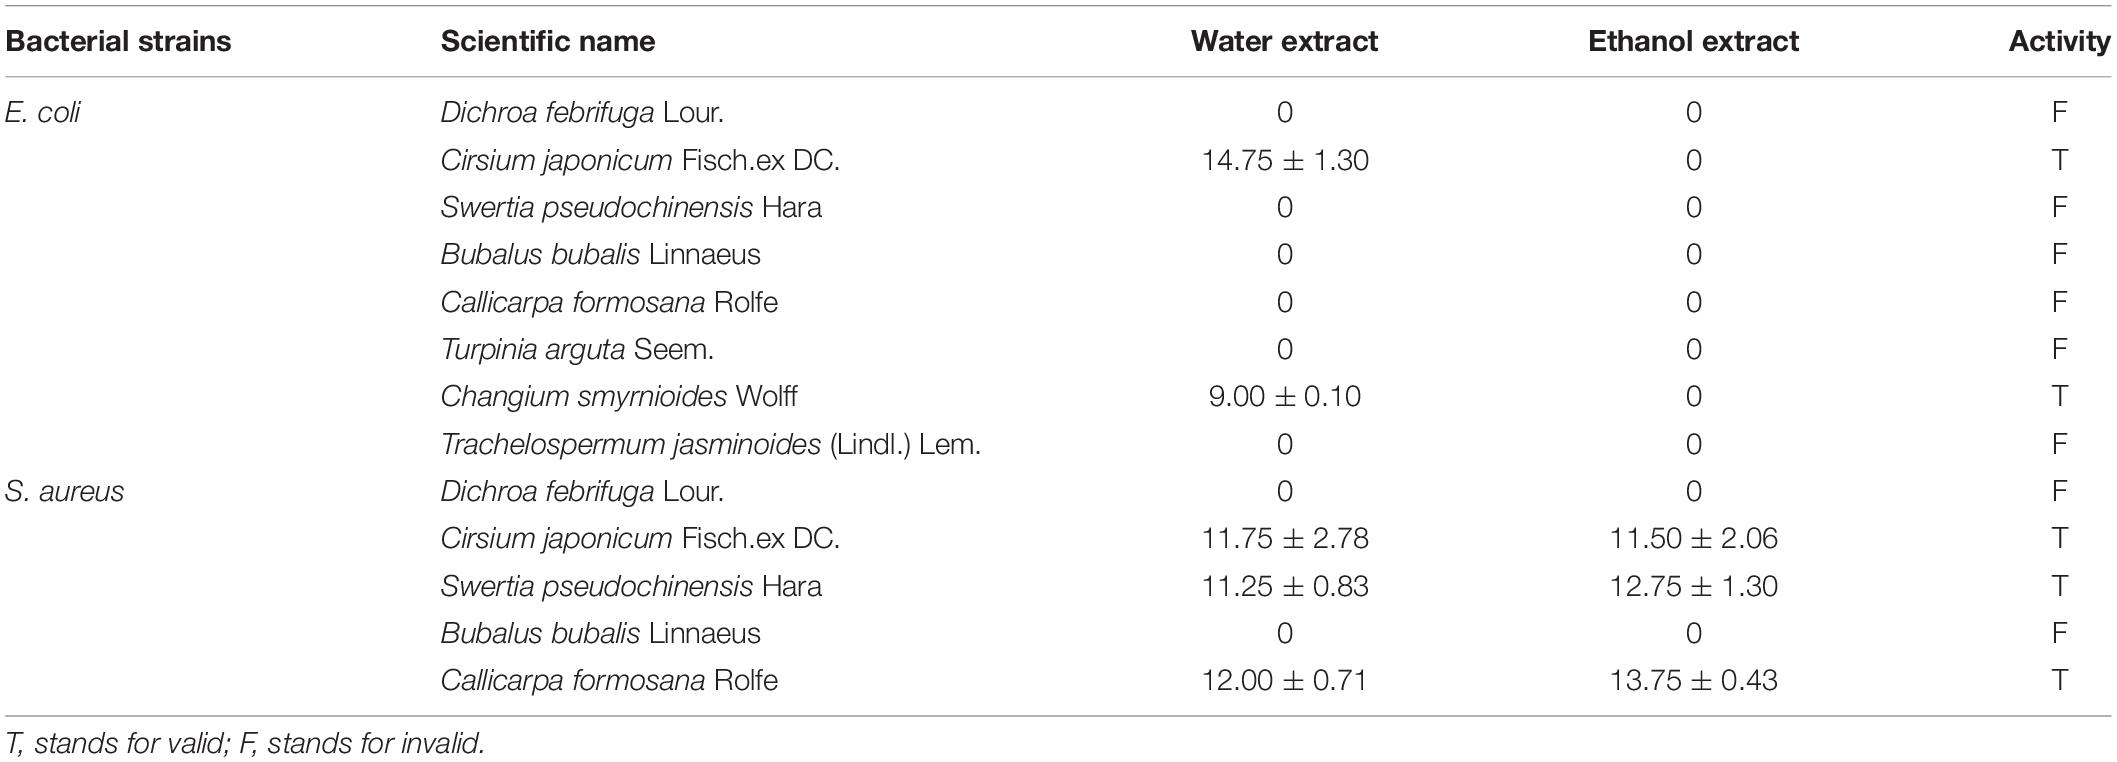Click the 9.00 ± 0.10 value
Image resolution: width=2117 pixels, height=762 pixels.
click(x=1285, y=396)
